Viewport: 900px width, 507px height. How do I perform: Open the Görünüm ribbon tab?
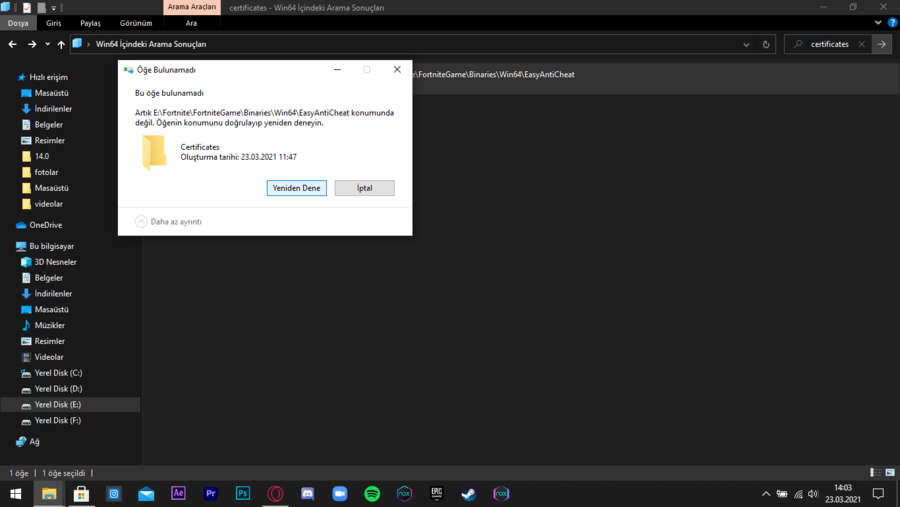pyautogui.click(x=136, y=23)
